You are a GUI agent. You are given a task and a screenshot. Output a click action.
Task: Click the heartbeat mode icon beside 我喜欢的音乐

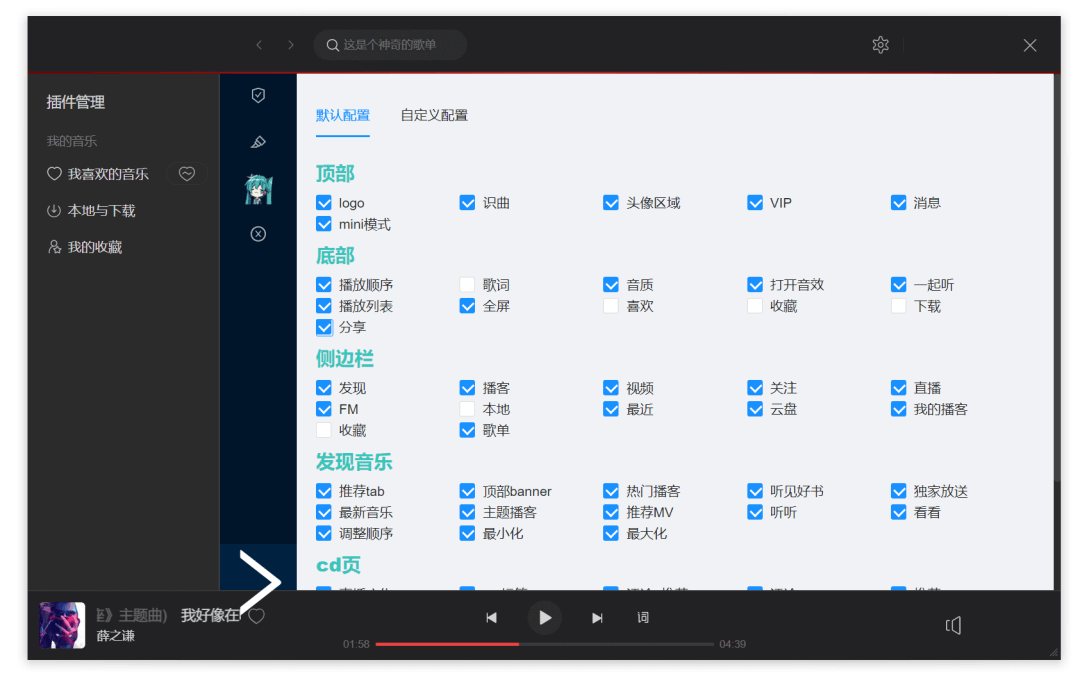click(187, 174)
